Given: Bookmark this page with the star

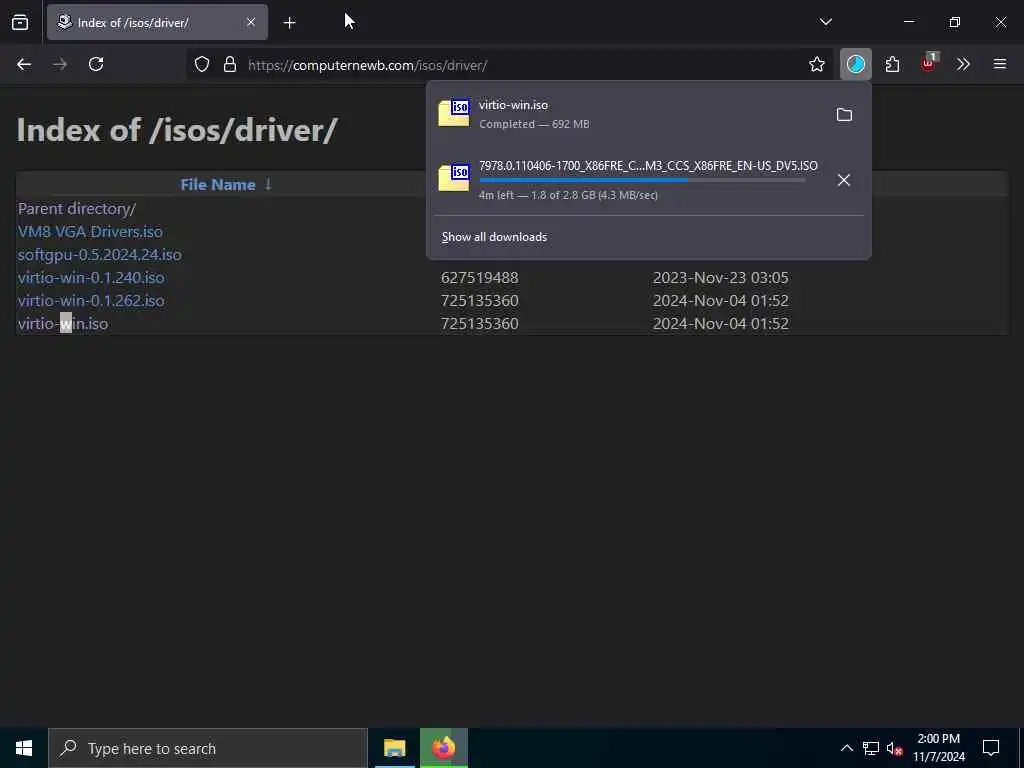Looking at the screenshot, I should coord(816,64).
